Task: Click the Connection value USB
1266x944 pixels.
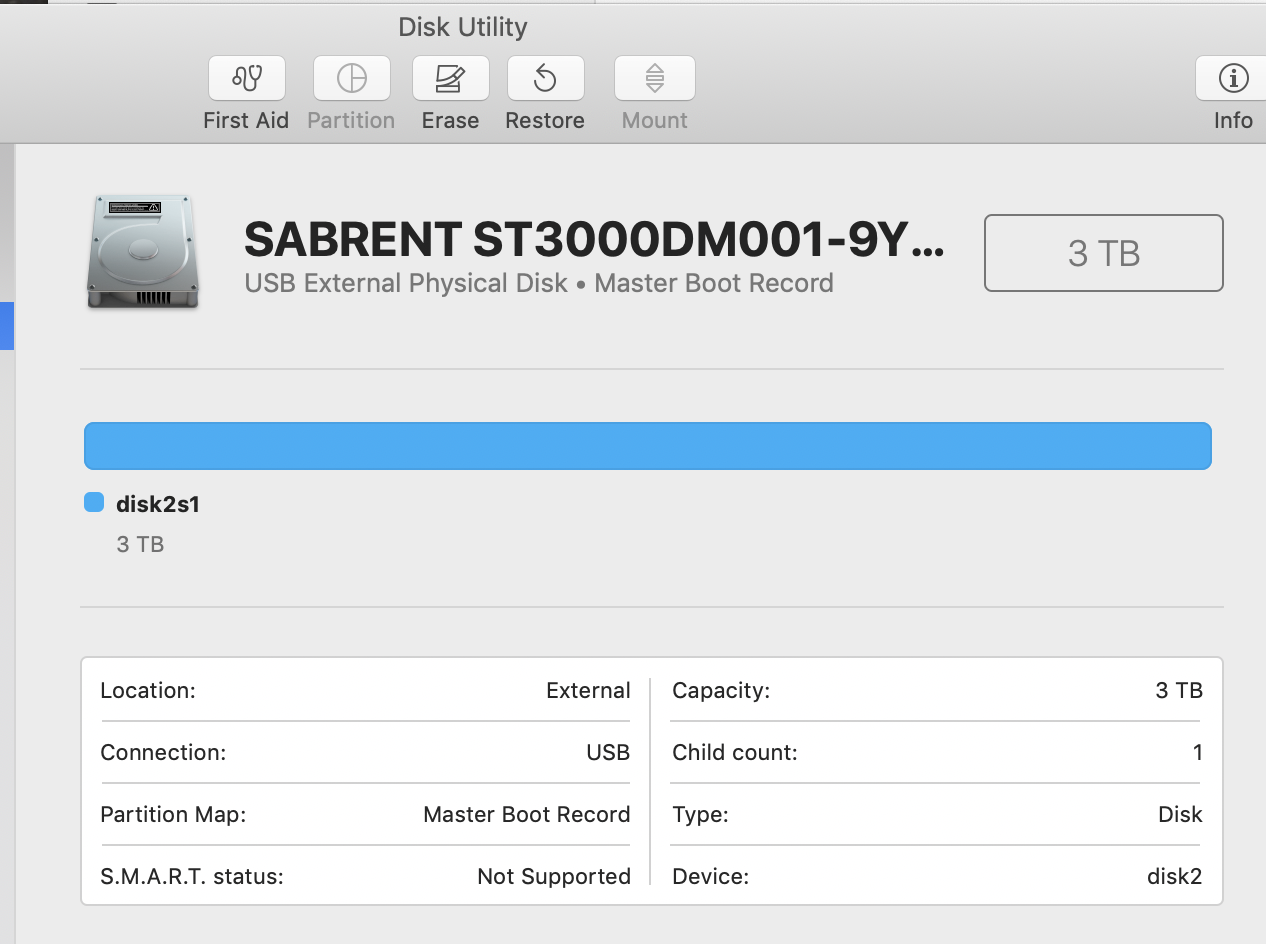Action: coord(608,752)
